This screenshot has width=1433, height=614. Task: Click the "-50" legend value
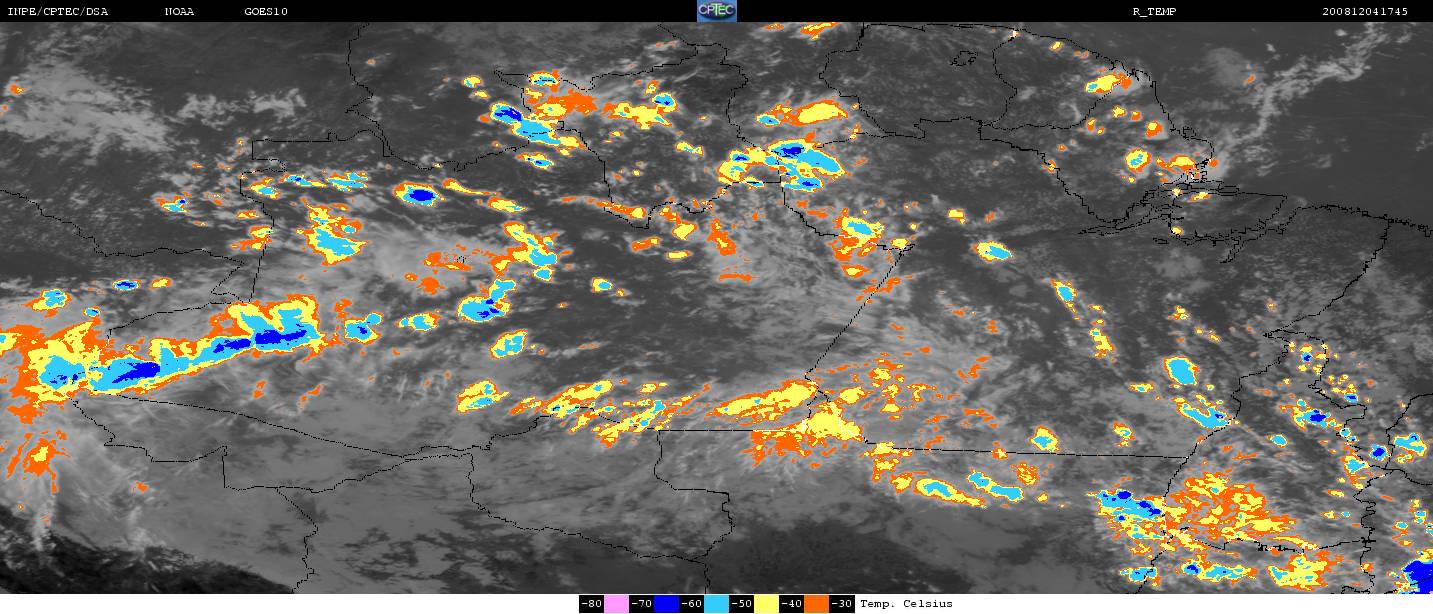742,604
